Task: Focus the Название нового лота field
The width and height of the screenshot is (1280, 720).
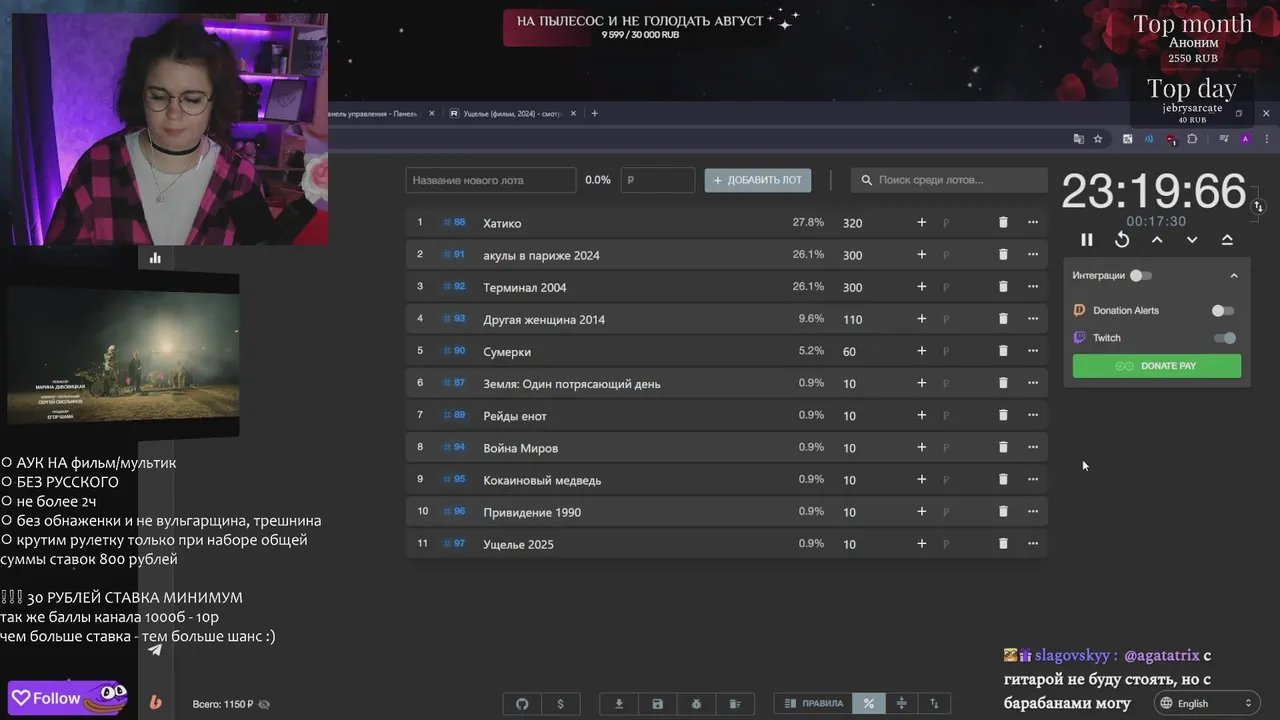Action: pos(491,180)
